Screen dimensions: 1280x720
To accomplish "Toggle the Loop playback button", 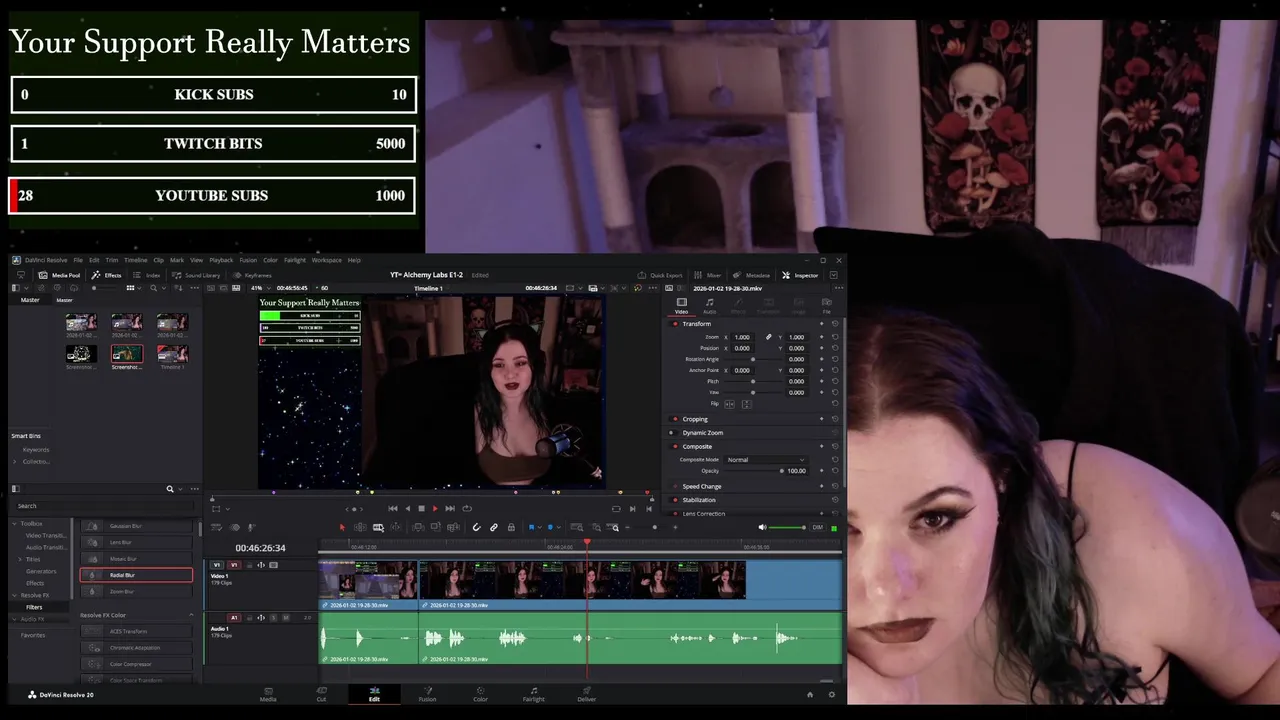I will click(x=466, y=508).
